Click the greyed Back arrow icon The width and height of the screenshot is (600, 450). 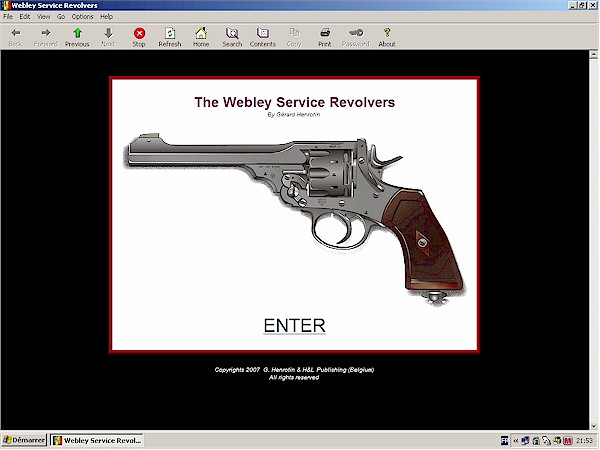[x=16, y=33]
